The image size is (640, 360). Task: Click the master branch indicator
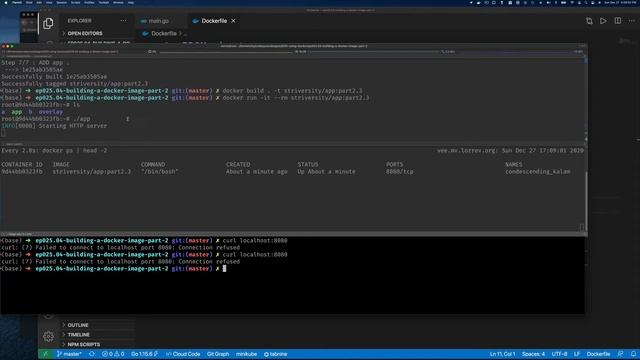tap(69, 354)
